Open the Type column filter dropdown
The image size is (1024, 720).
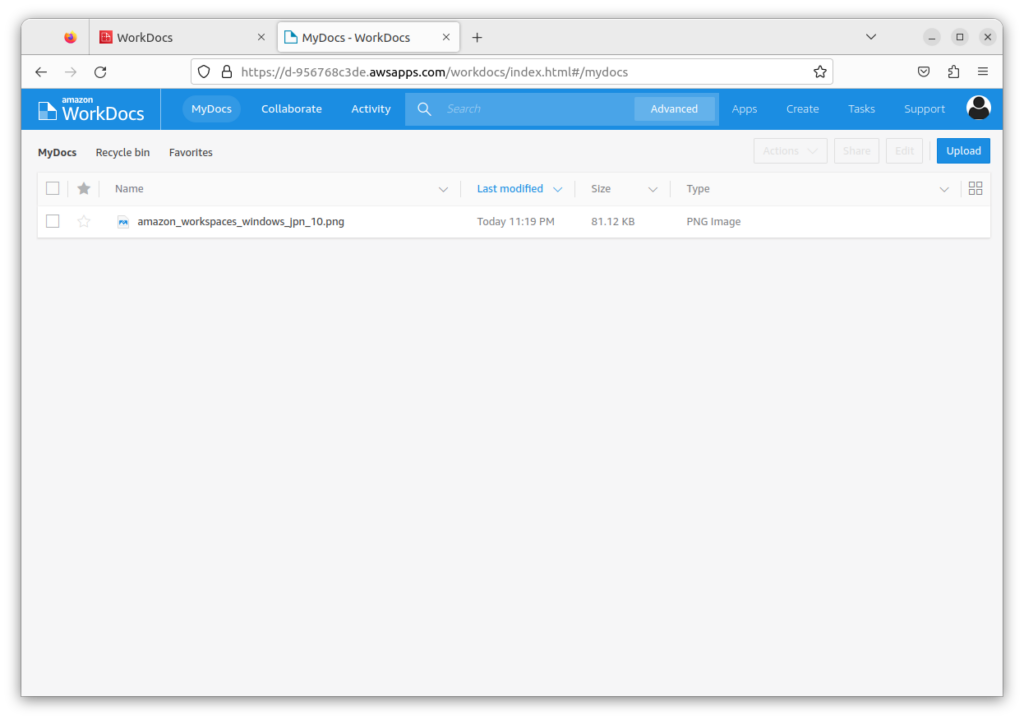coord(943,188)
